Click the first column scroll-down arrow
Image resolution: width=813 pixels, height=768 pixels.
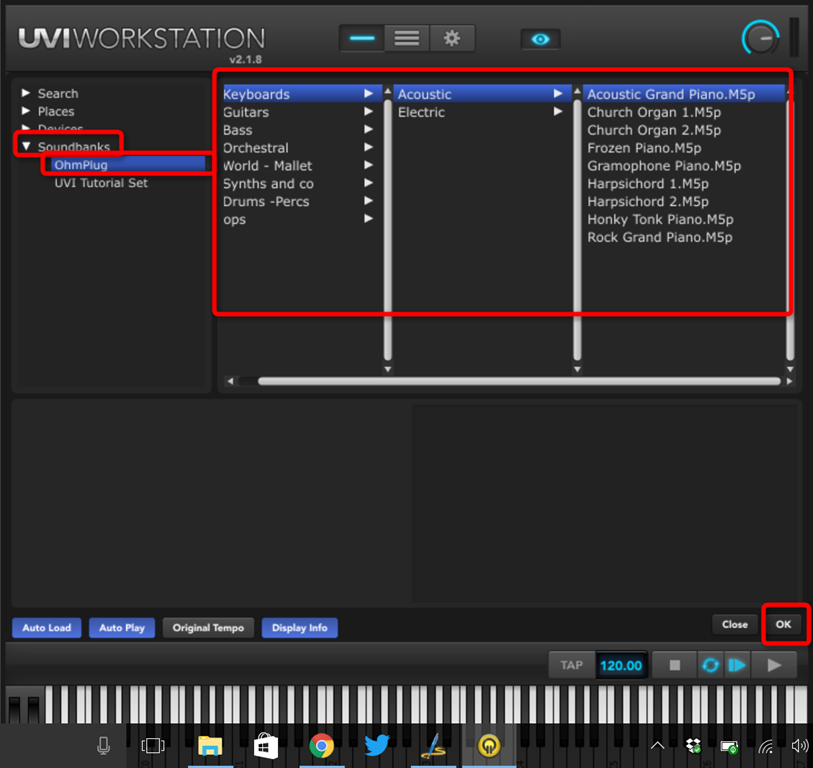coord(388,369)
